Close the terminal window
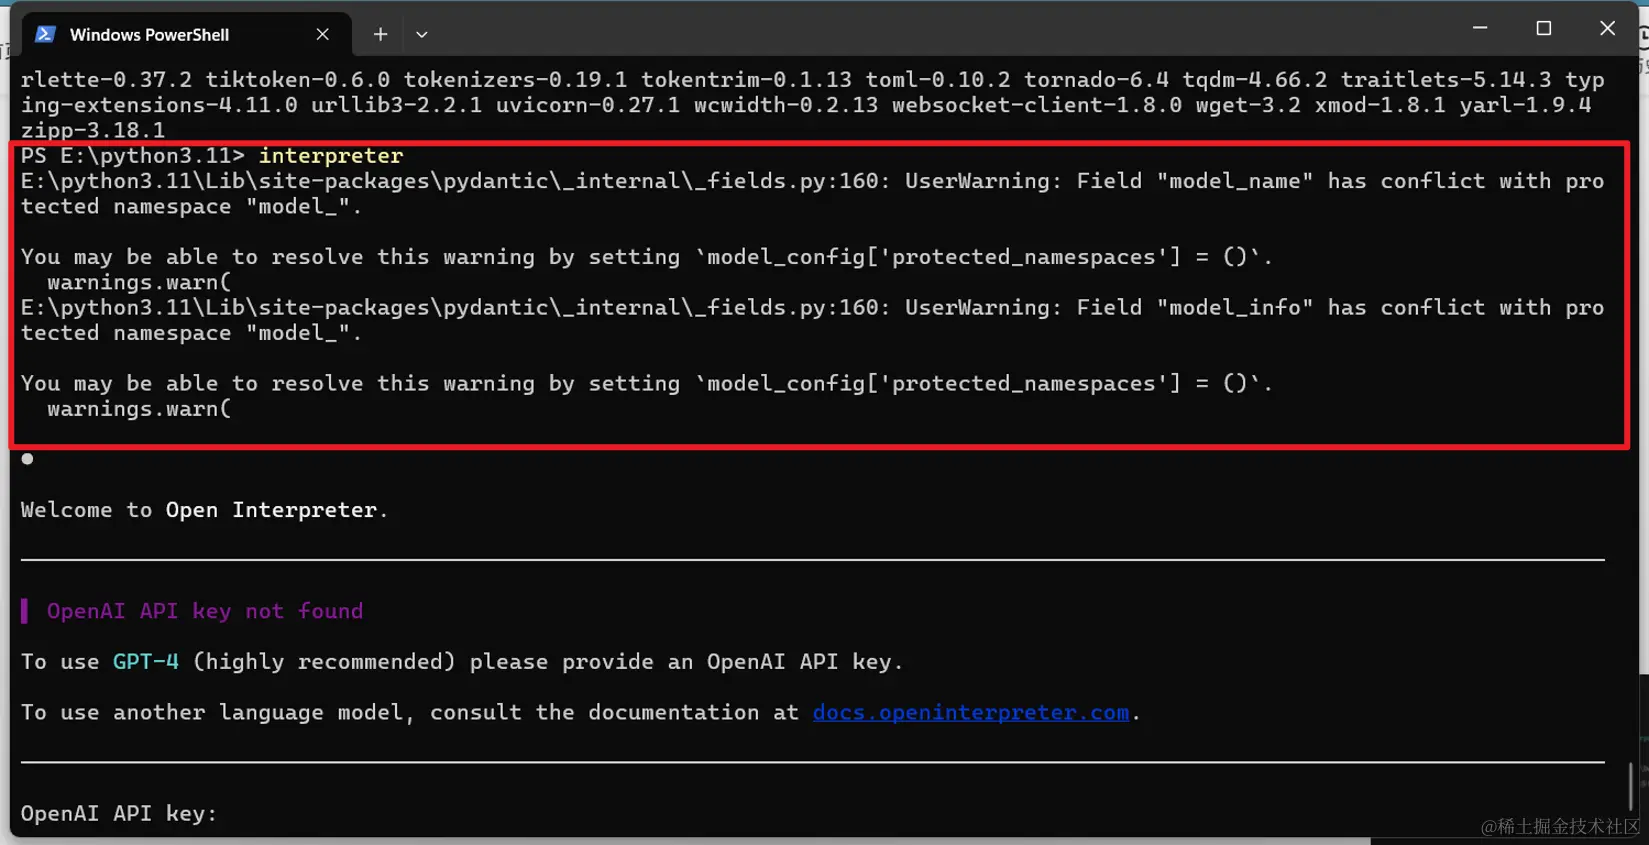Viewport: 1649px width, 845px height. (x=1607, y=28)
